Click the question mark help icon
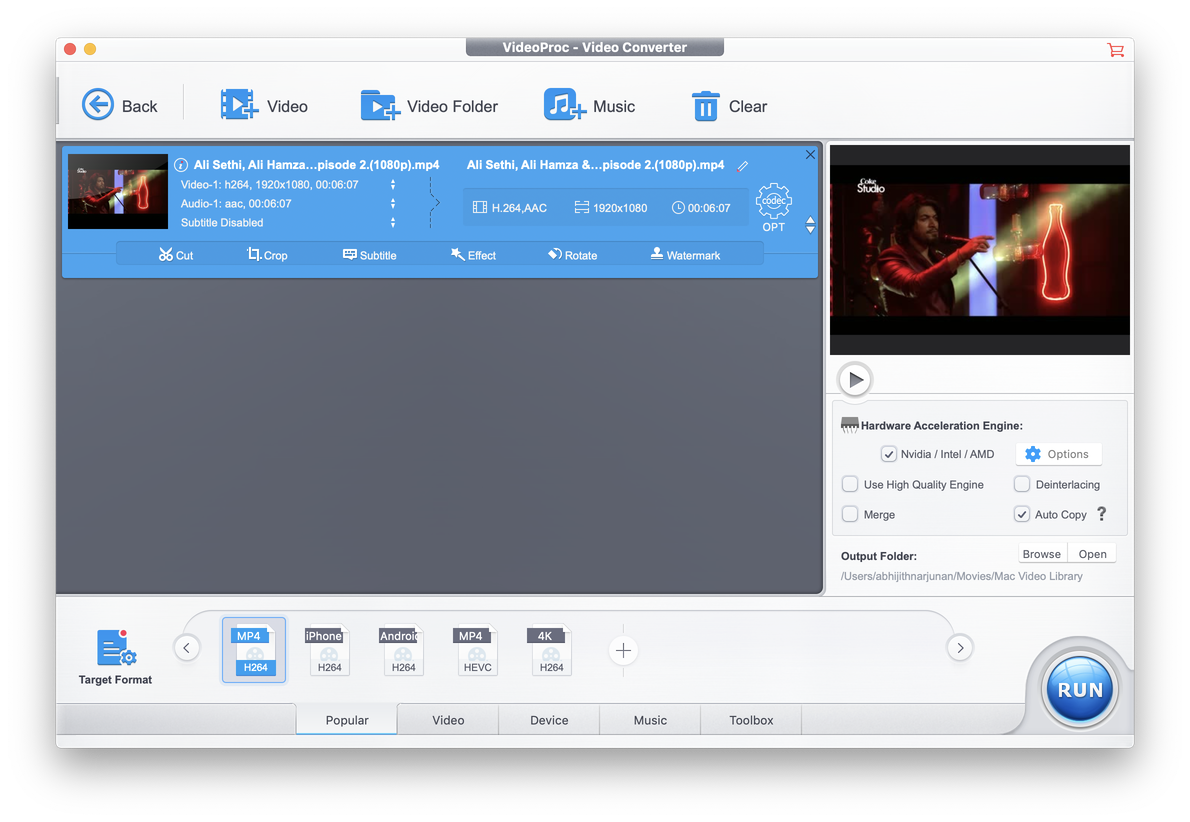 1101,514
